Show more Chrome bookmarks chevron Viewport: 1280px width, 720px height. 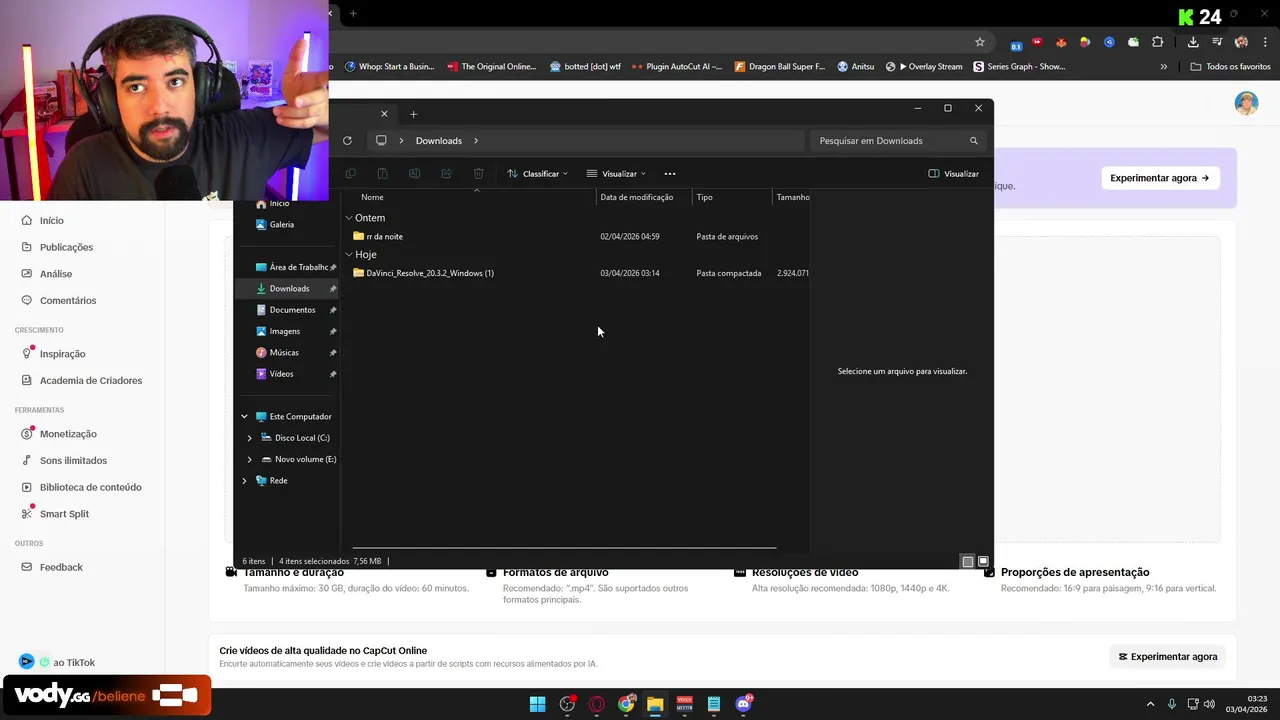(x=1163, y=67)
